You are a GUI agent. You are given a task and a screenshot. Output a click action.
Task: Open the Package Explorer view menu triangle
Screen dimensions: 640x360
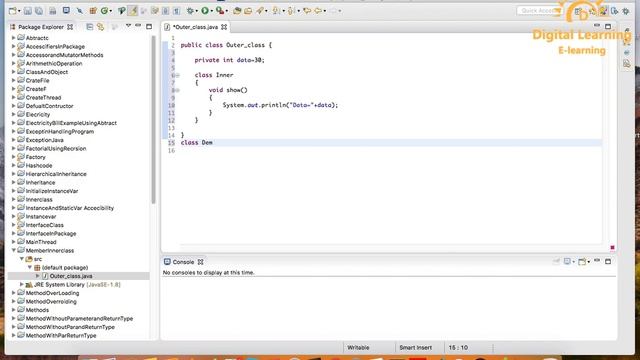128,26
